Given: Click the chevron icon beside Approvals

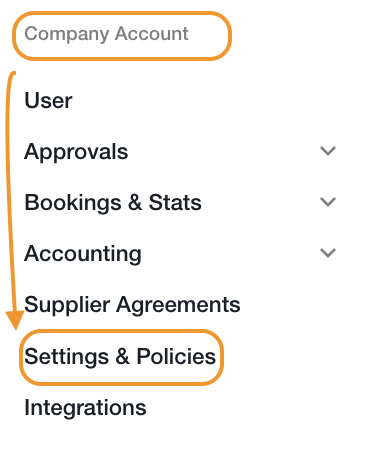Looking at the screenshot, I should point(328,151).
